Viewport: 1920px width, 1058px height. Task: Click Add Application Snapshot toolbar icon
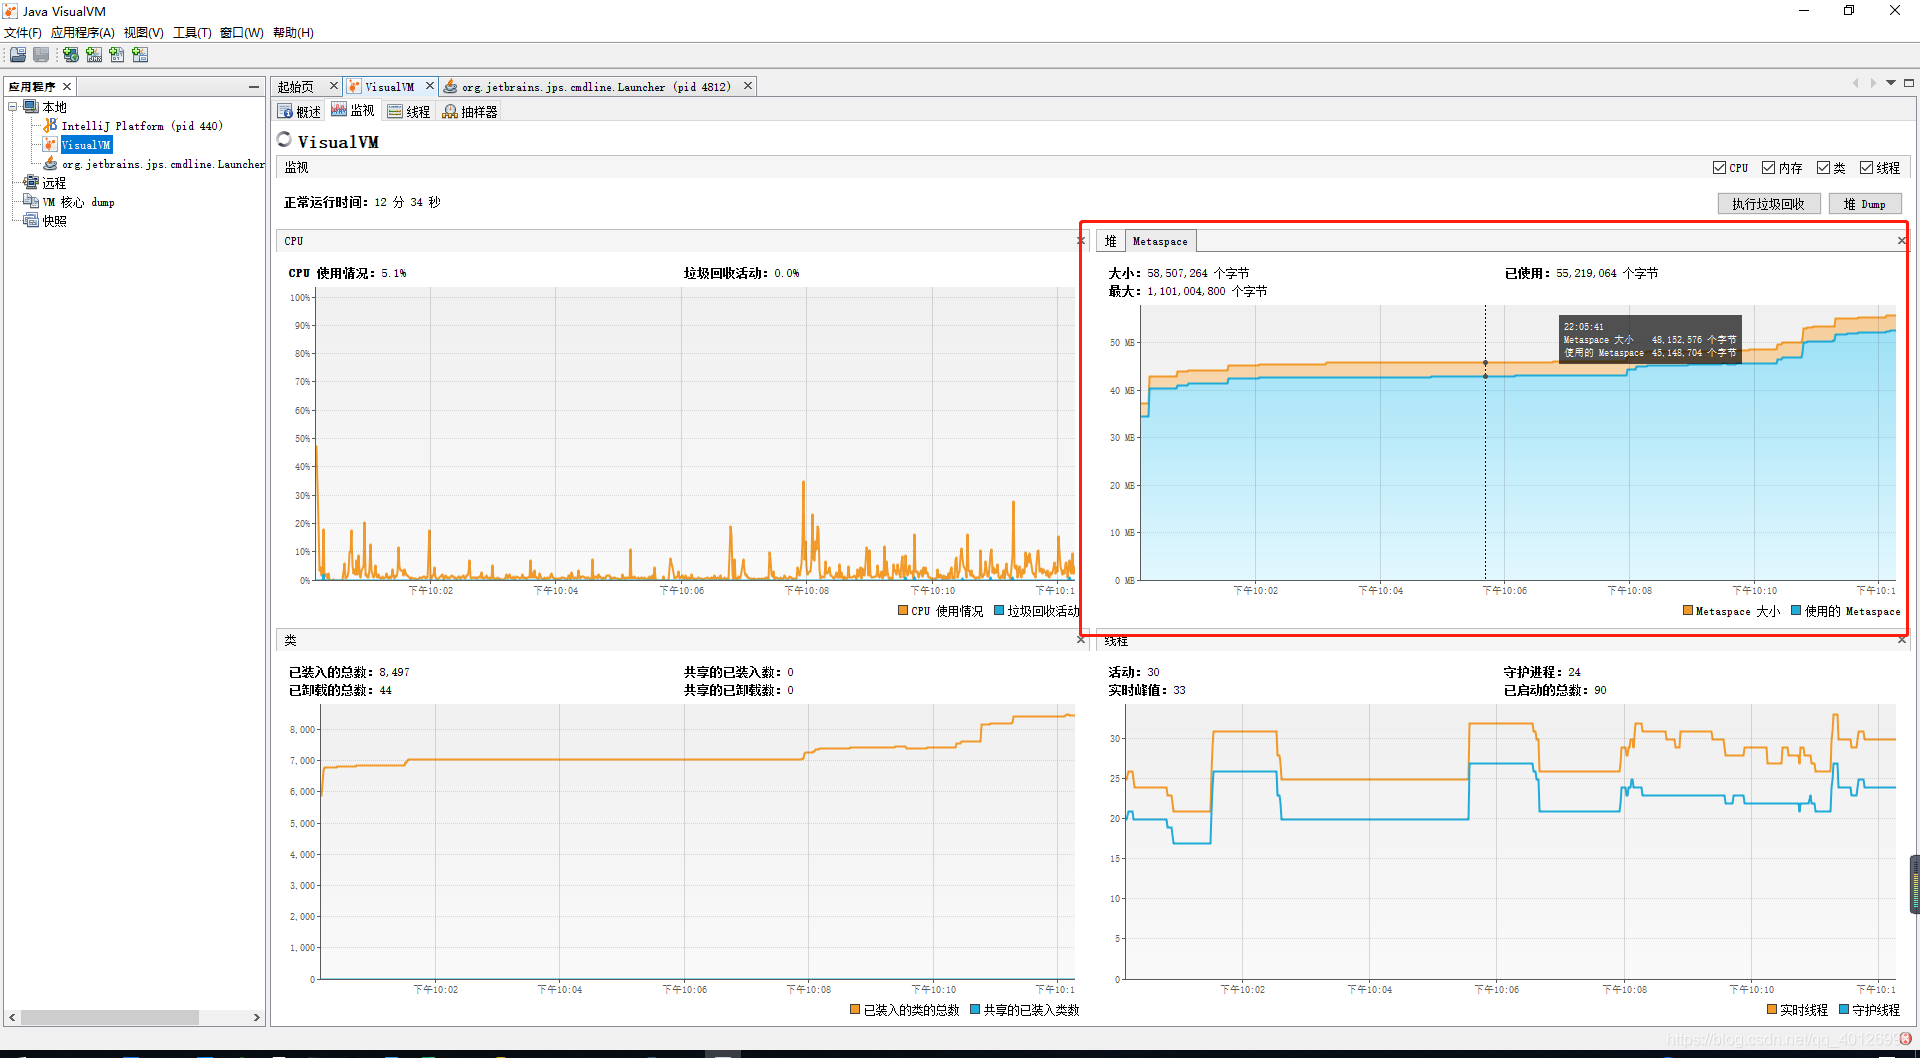(140, 55)
